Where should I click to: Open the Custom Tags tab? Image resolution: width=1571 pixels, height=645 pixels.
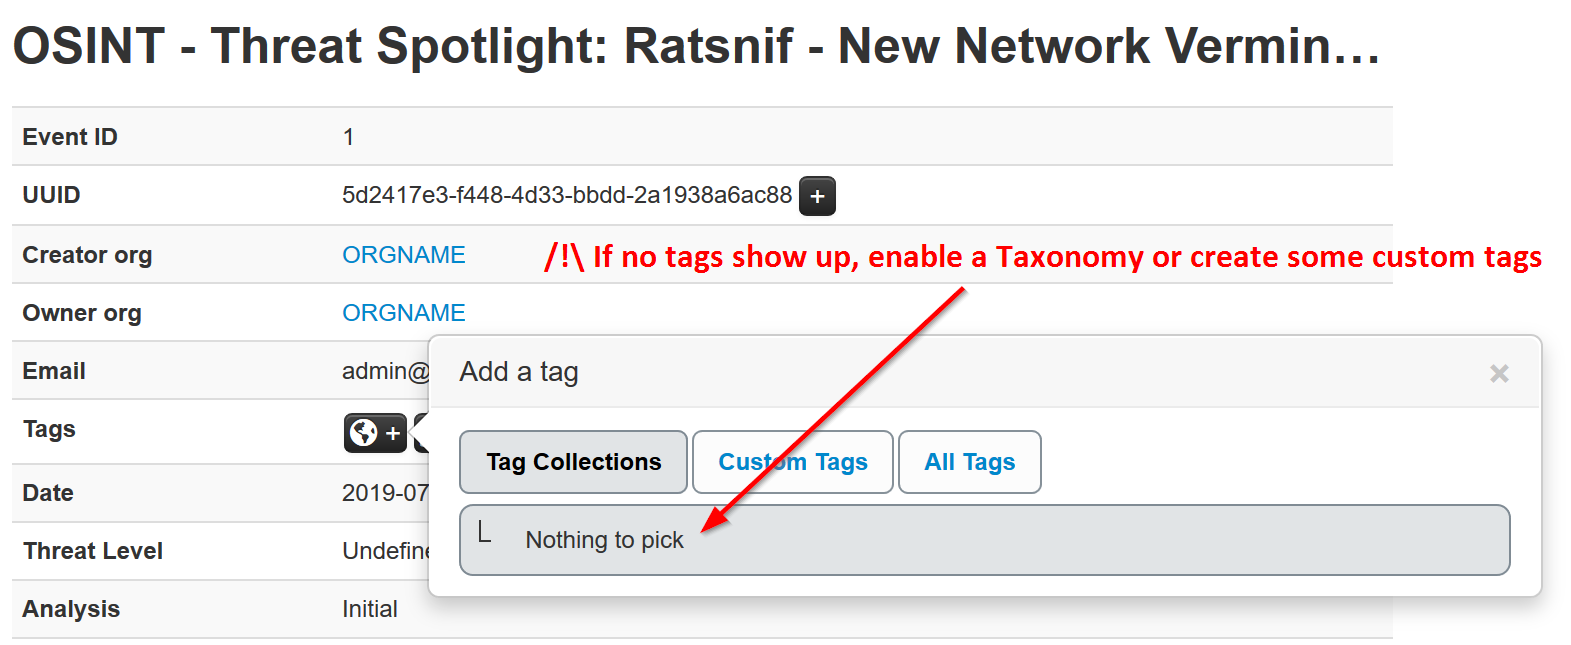(792, 462)
